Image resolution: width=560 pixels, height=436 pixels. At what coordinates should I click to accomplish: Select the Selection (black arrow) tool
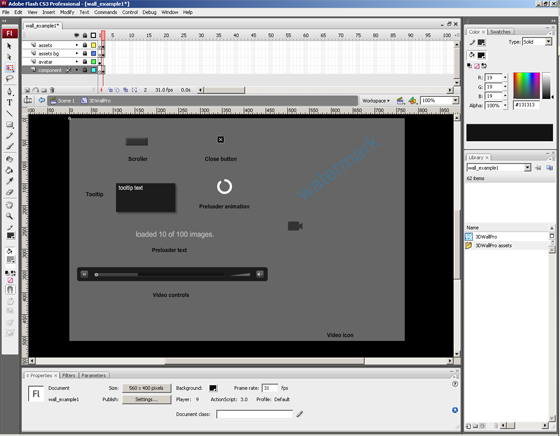(x=10, y=46)
